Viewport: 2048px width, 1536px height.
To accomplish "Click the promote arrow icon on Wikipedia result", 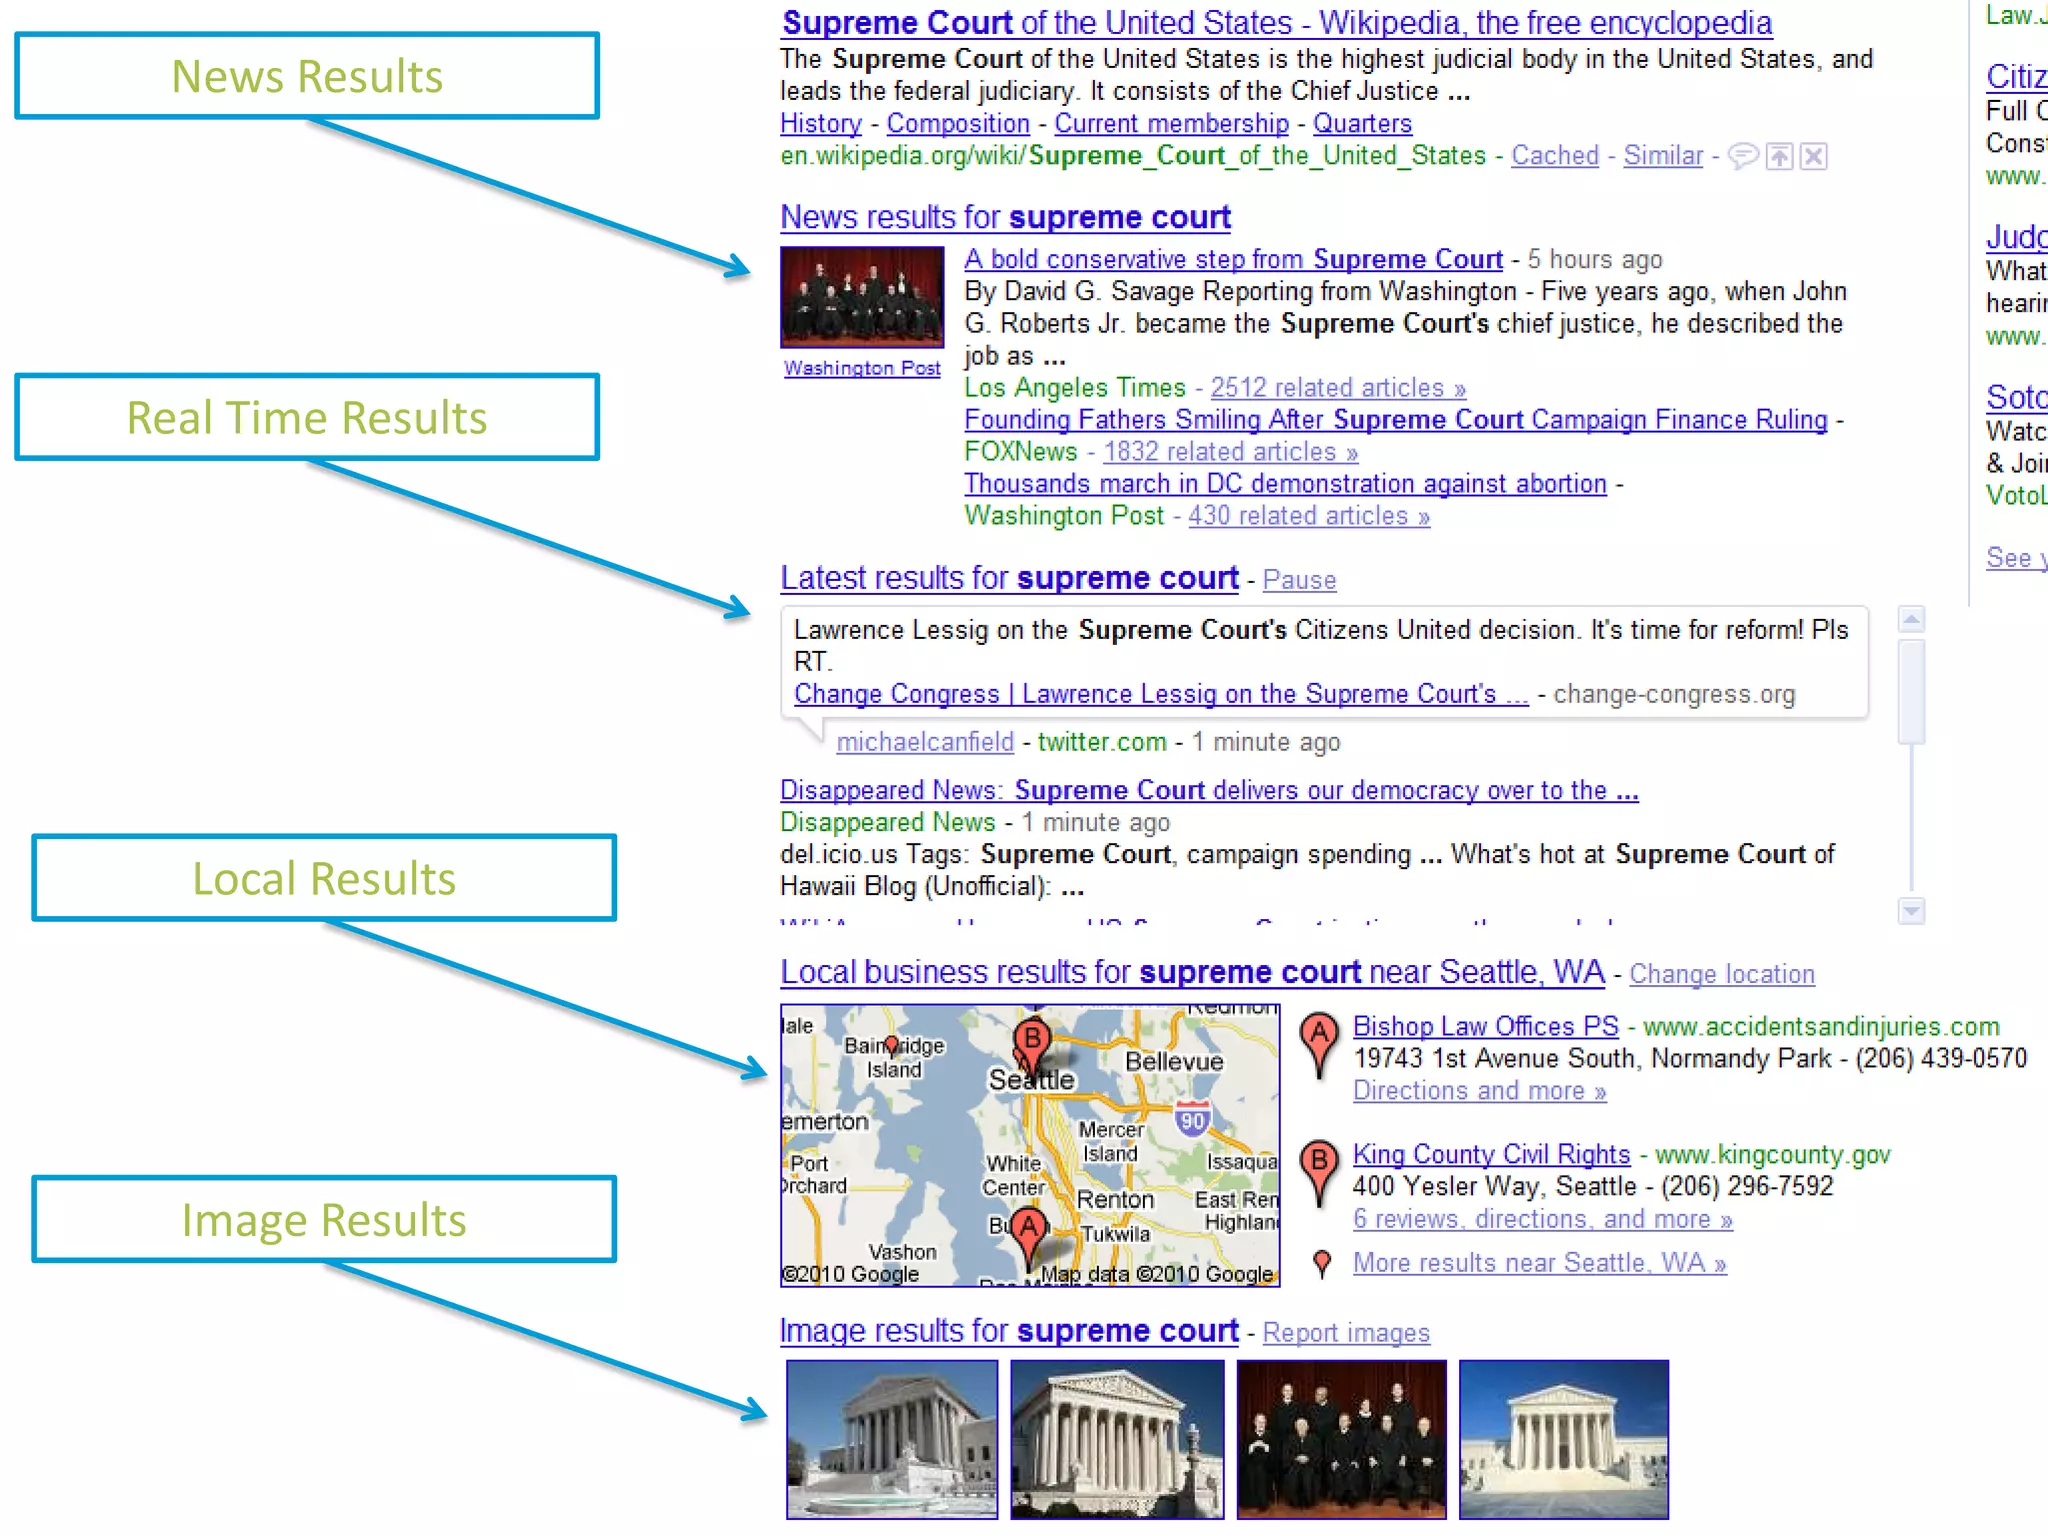I will (x=1779, y=156).
